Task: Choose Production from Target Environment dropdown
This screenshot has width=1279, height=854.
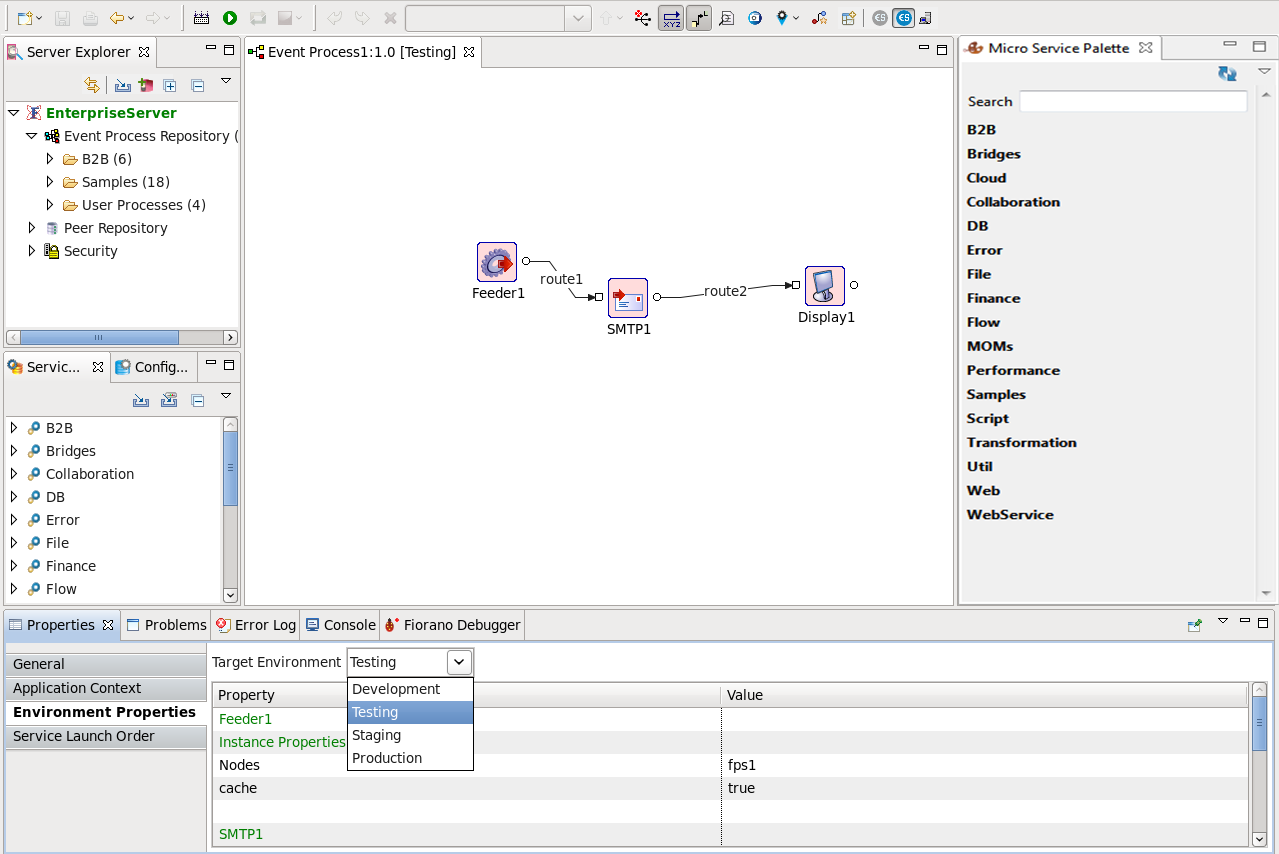Action: (x=387, y=758)
